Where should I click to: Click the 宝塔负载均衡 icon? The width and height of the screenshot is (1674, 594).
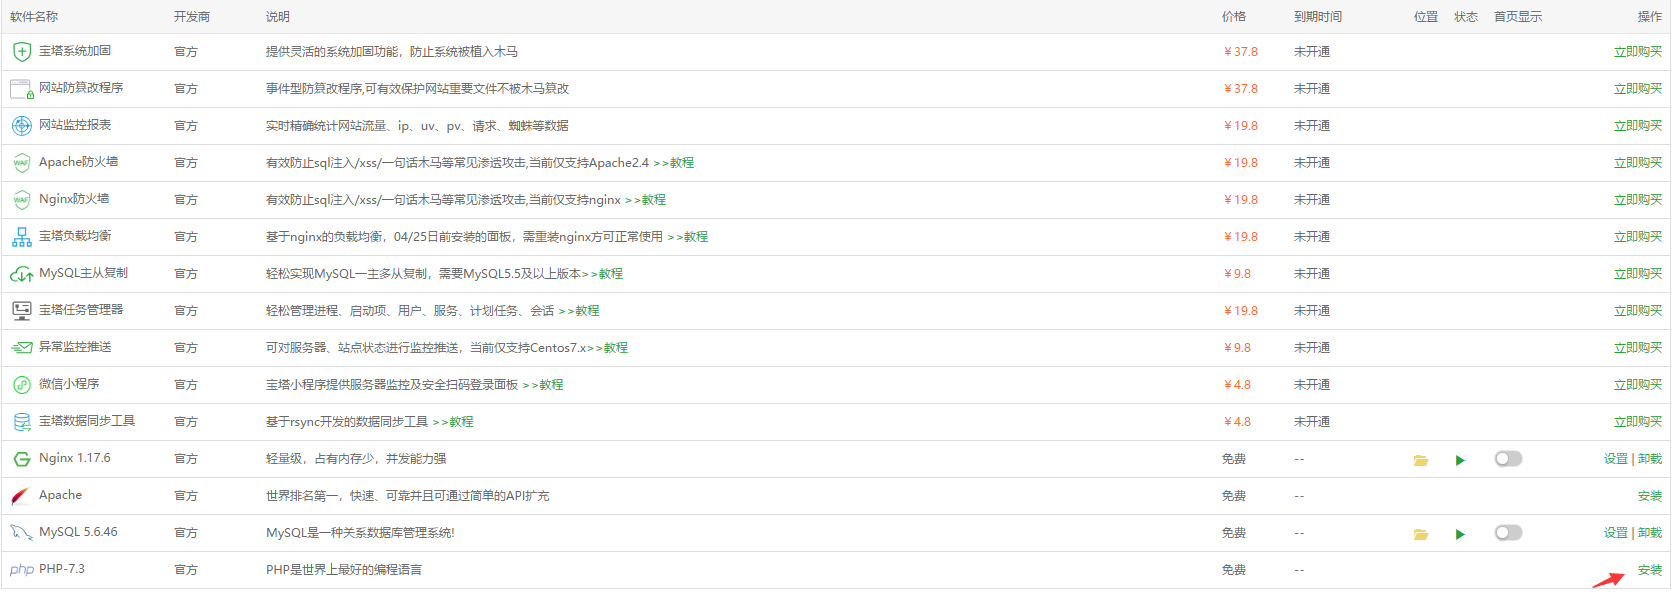(x=21, y=237)
